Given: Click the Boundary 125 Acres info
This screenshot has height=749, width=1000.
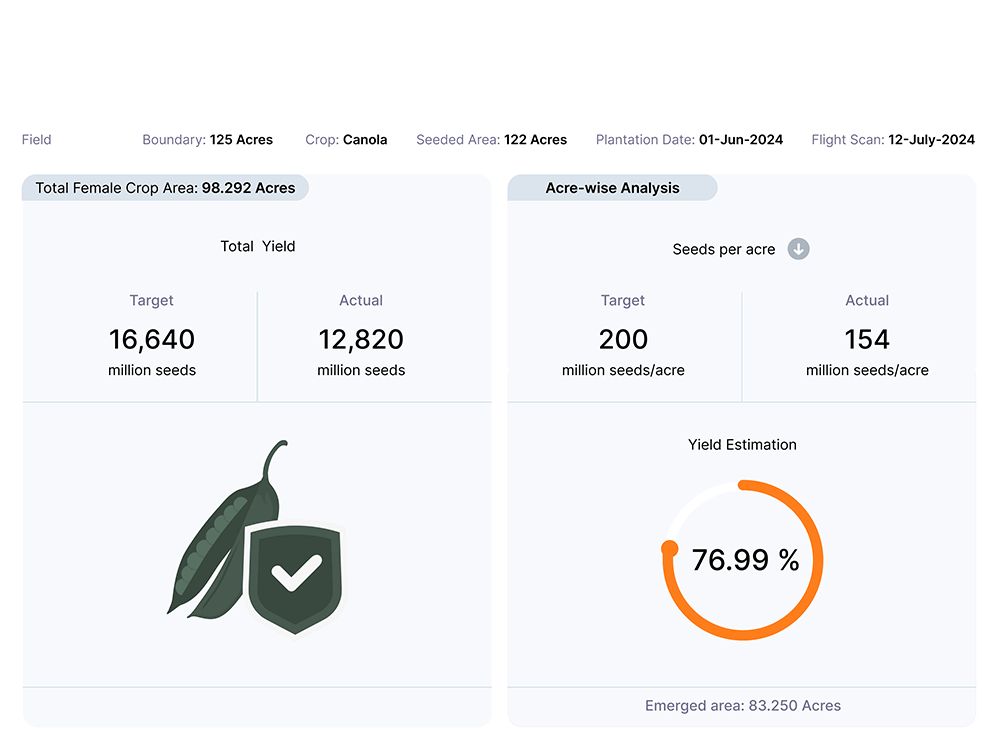Looking at the screenshot, I should pyautogui.click(x=207, y=140).
